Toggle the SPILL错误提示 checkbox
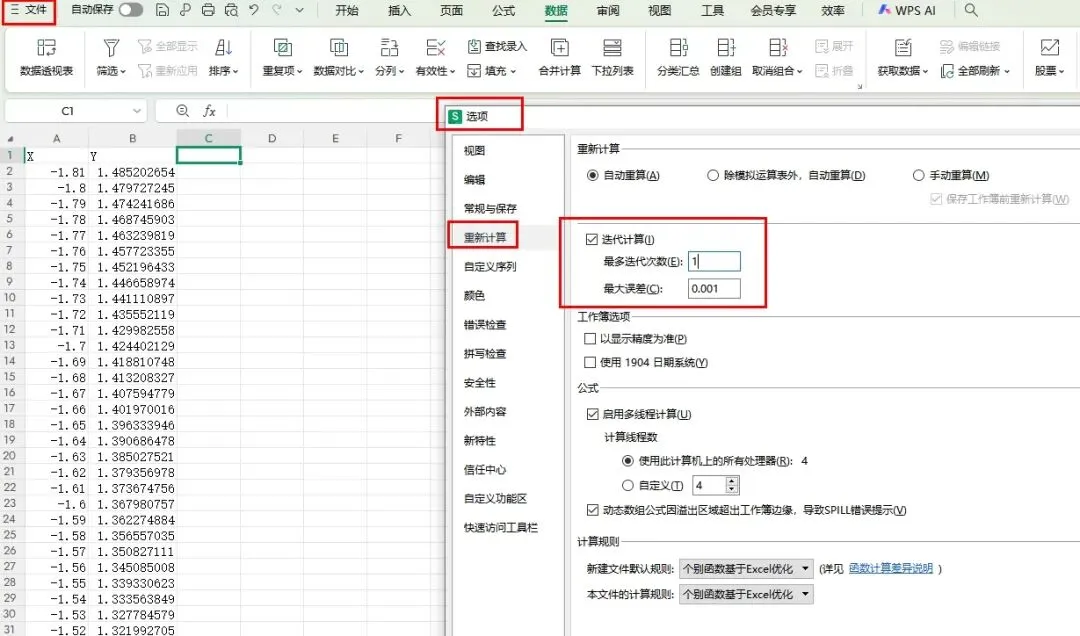The height and width of the screenshot is (636, 1080). point(592,510)
